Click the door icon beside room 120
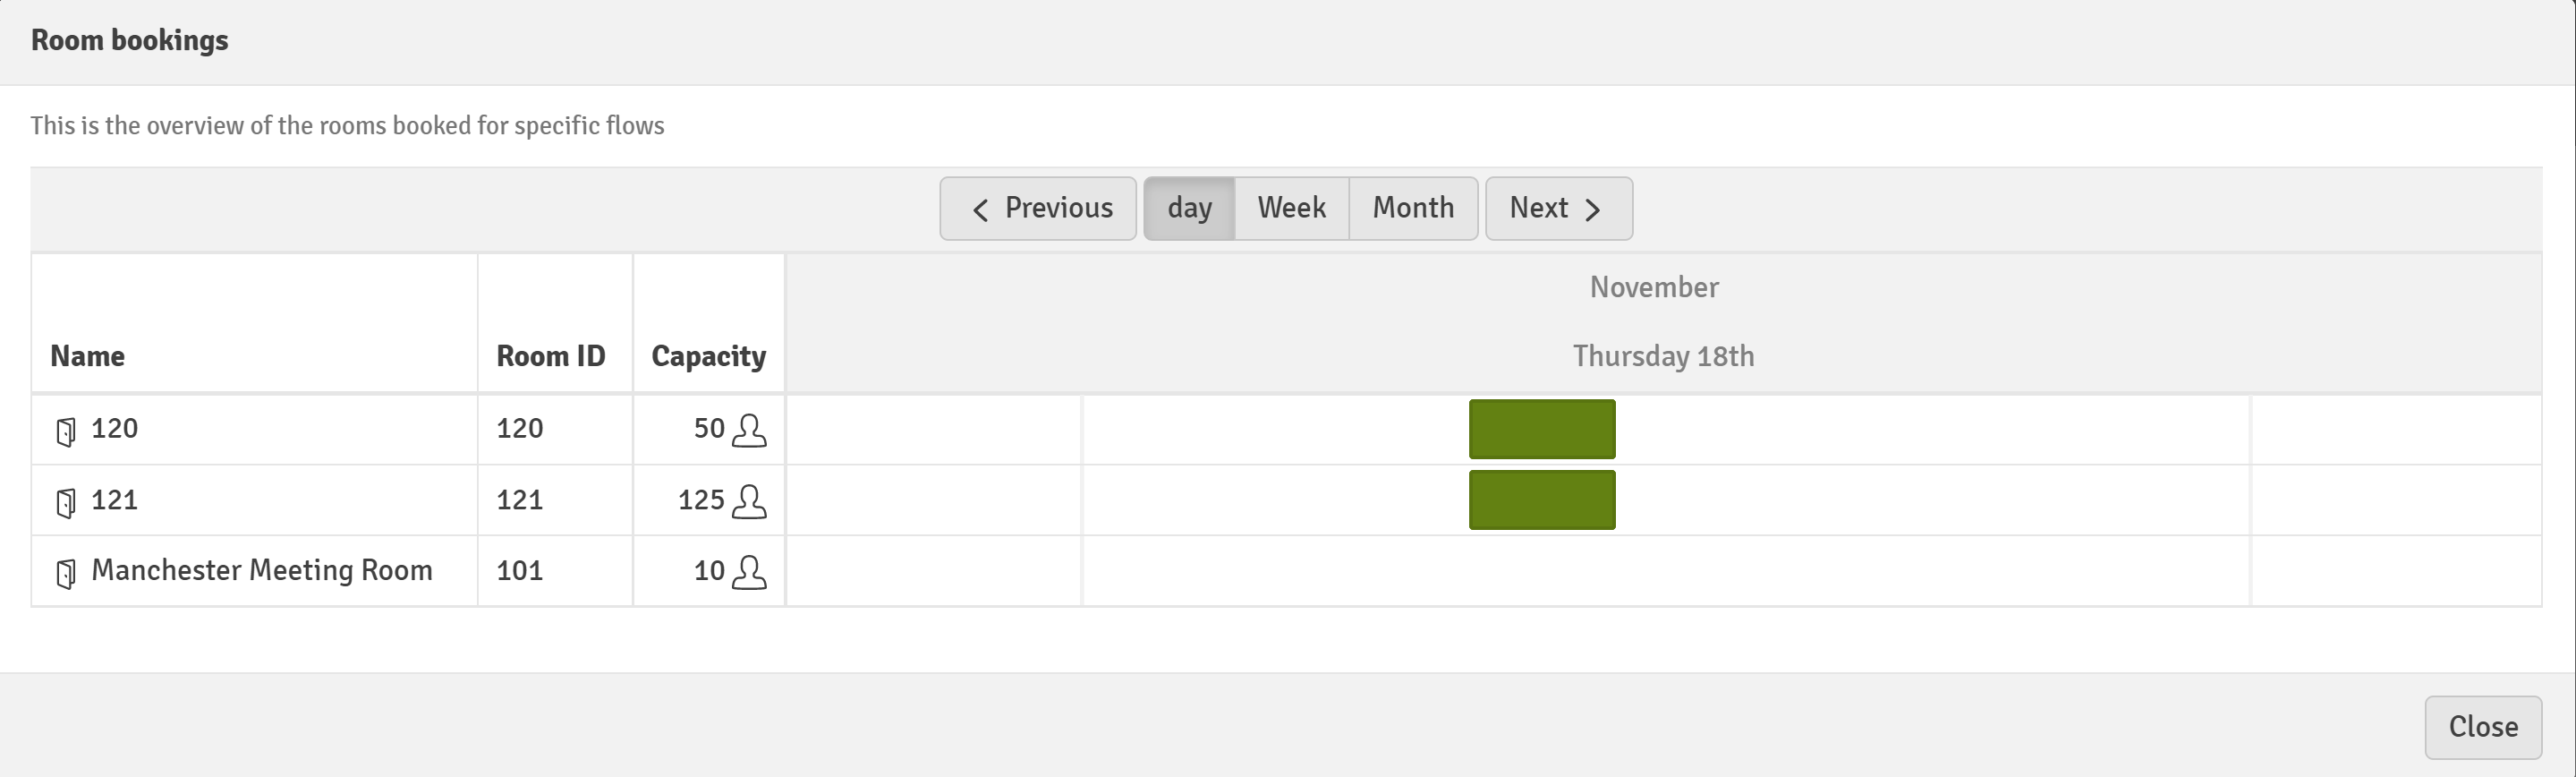2576x777 pixels. coord(66,432)
